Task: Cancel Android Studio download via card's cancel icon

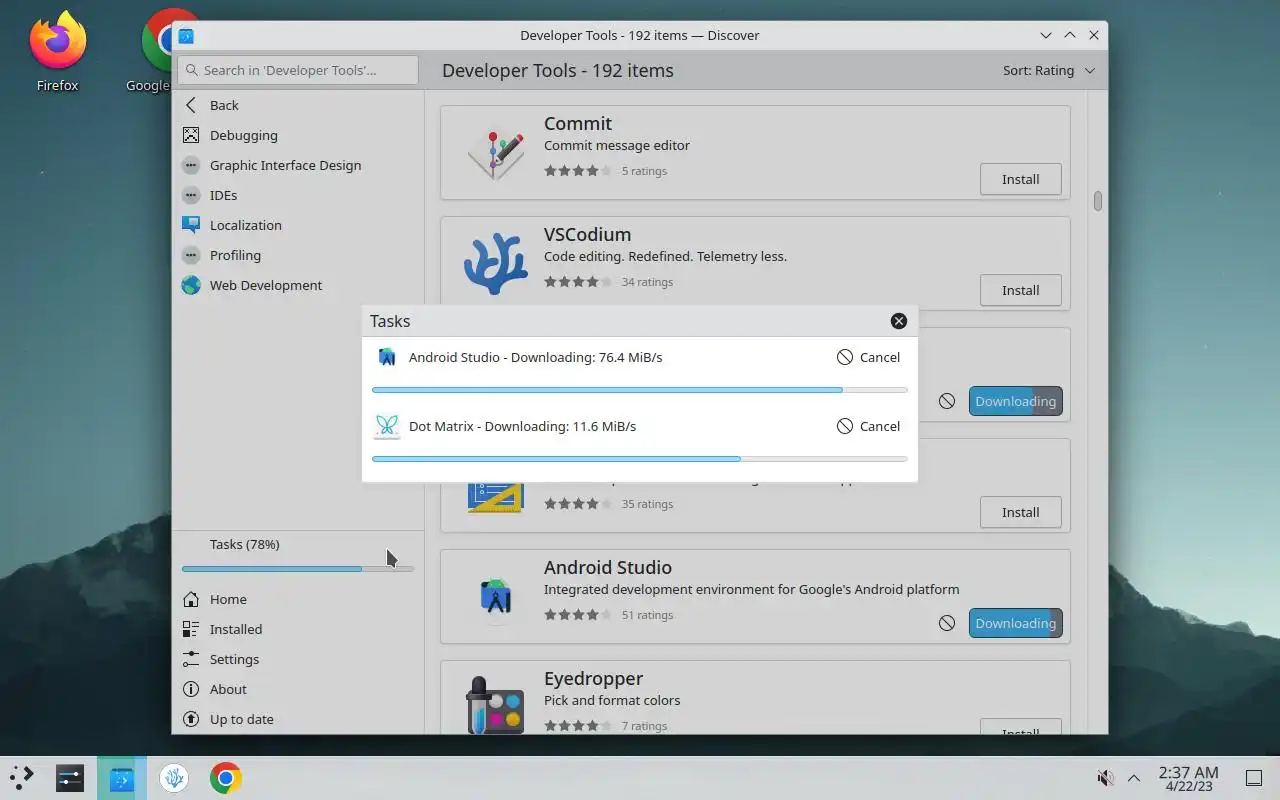Action: [947, 623]
